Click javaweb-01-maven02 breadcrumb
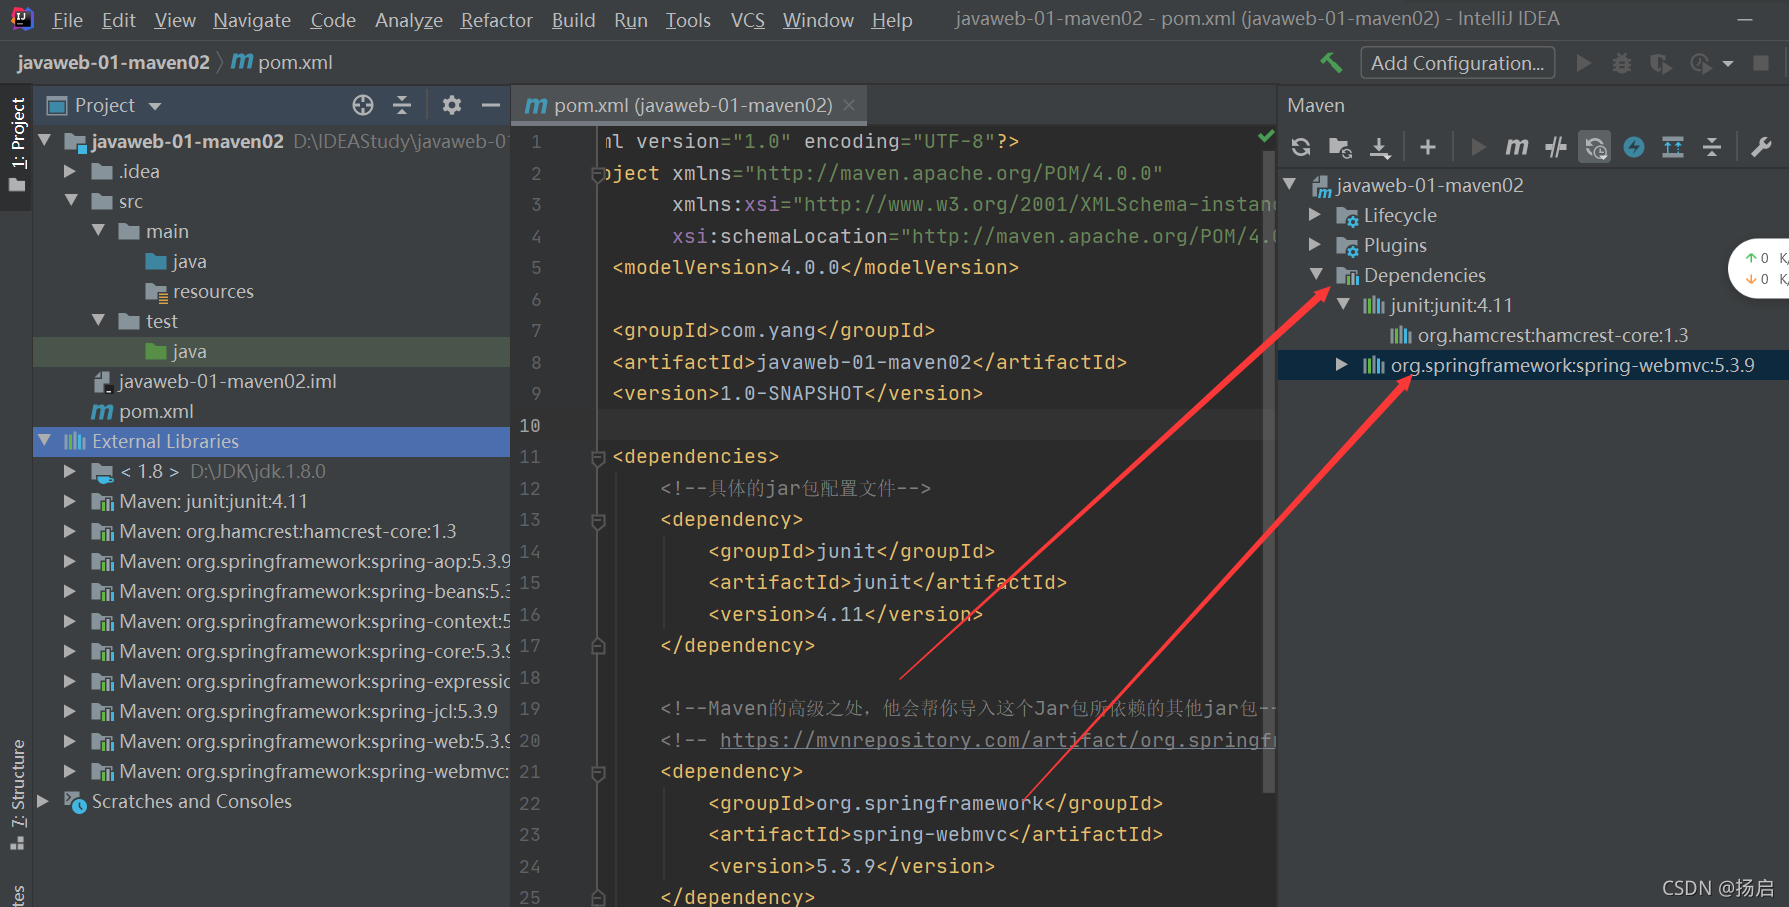The height and width of the screenshot is (907, 1789). click(113, 62)
